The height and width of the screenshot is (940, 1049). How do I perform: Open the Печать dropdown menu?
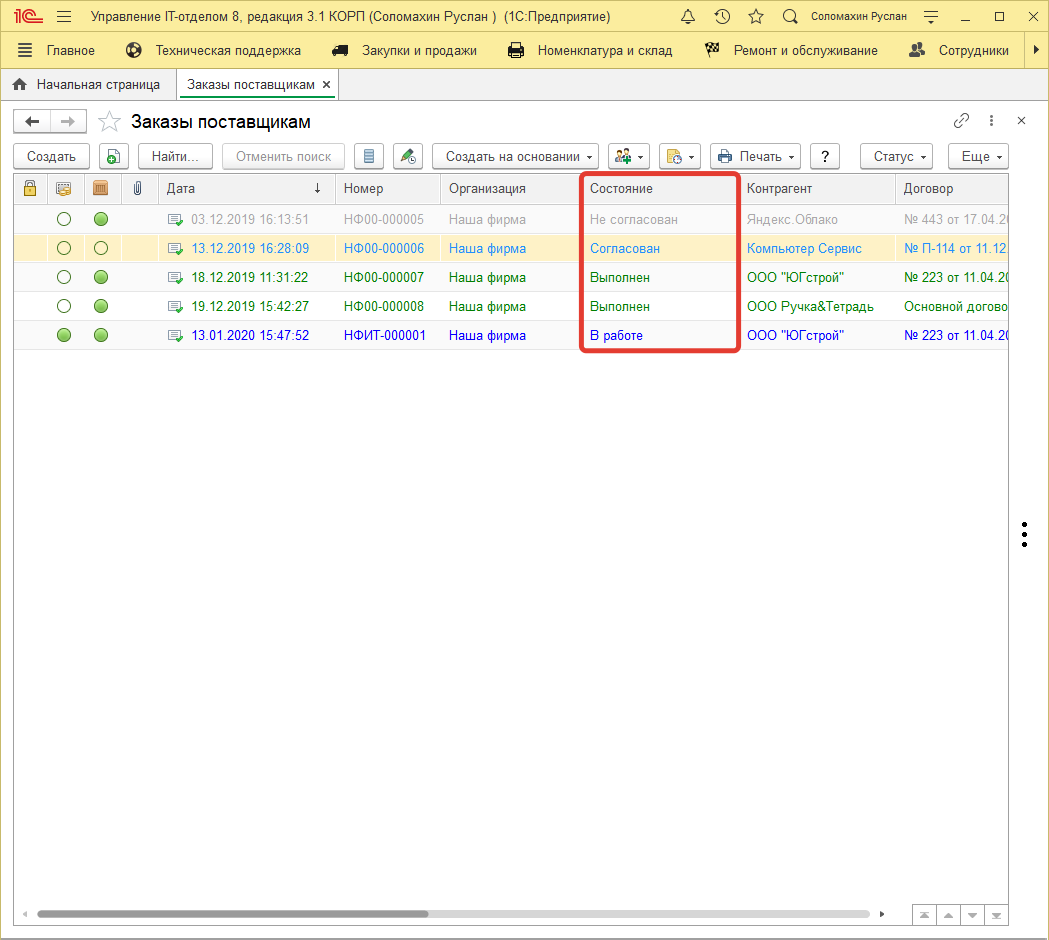[756, 156]
